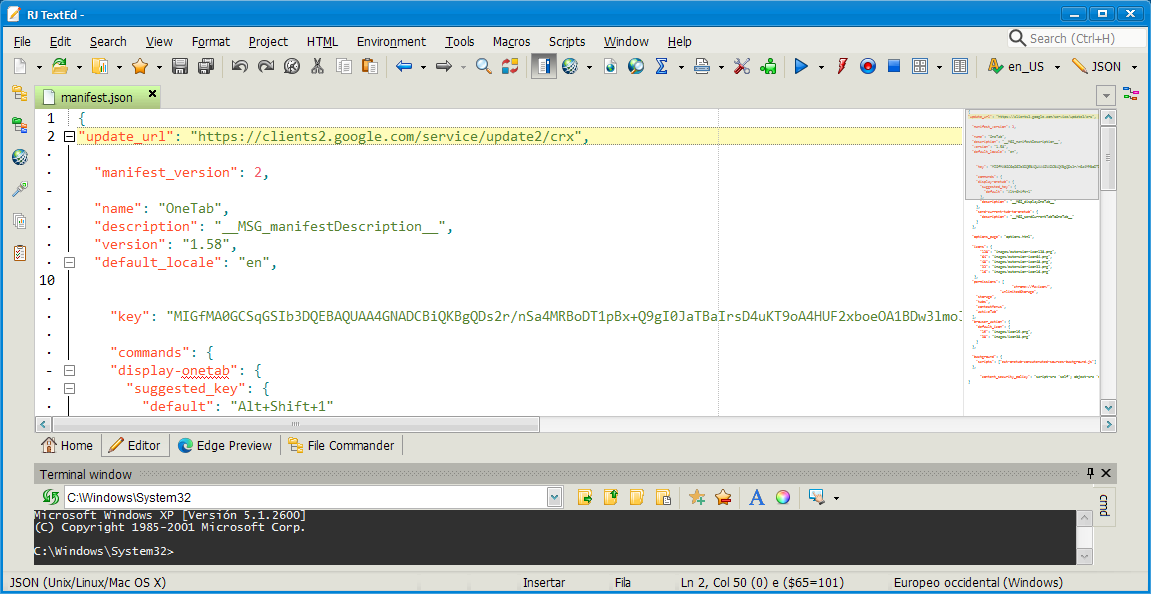This screenshot has width=1151, height=594.
Task: Cut selection with the scissors icon
Action: pyautogui.click(x=317, y=67)
